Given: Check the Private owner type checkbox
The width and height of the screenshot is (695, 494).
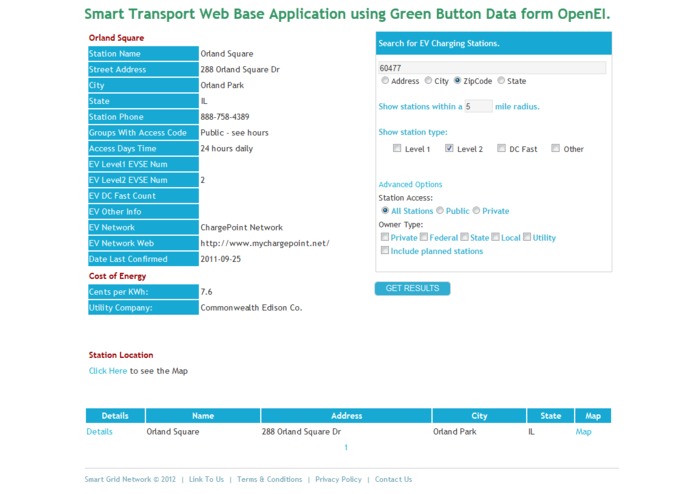Looking at the screenshot, I should pyautogui.click(x=385, y=237).
